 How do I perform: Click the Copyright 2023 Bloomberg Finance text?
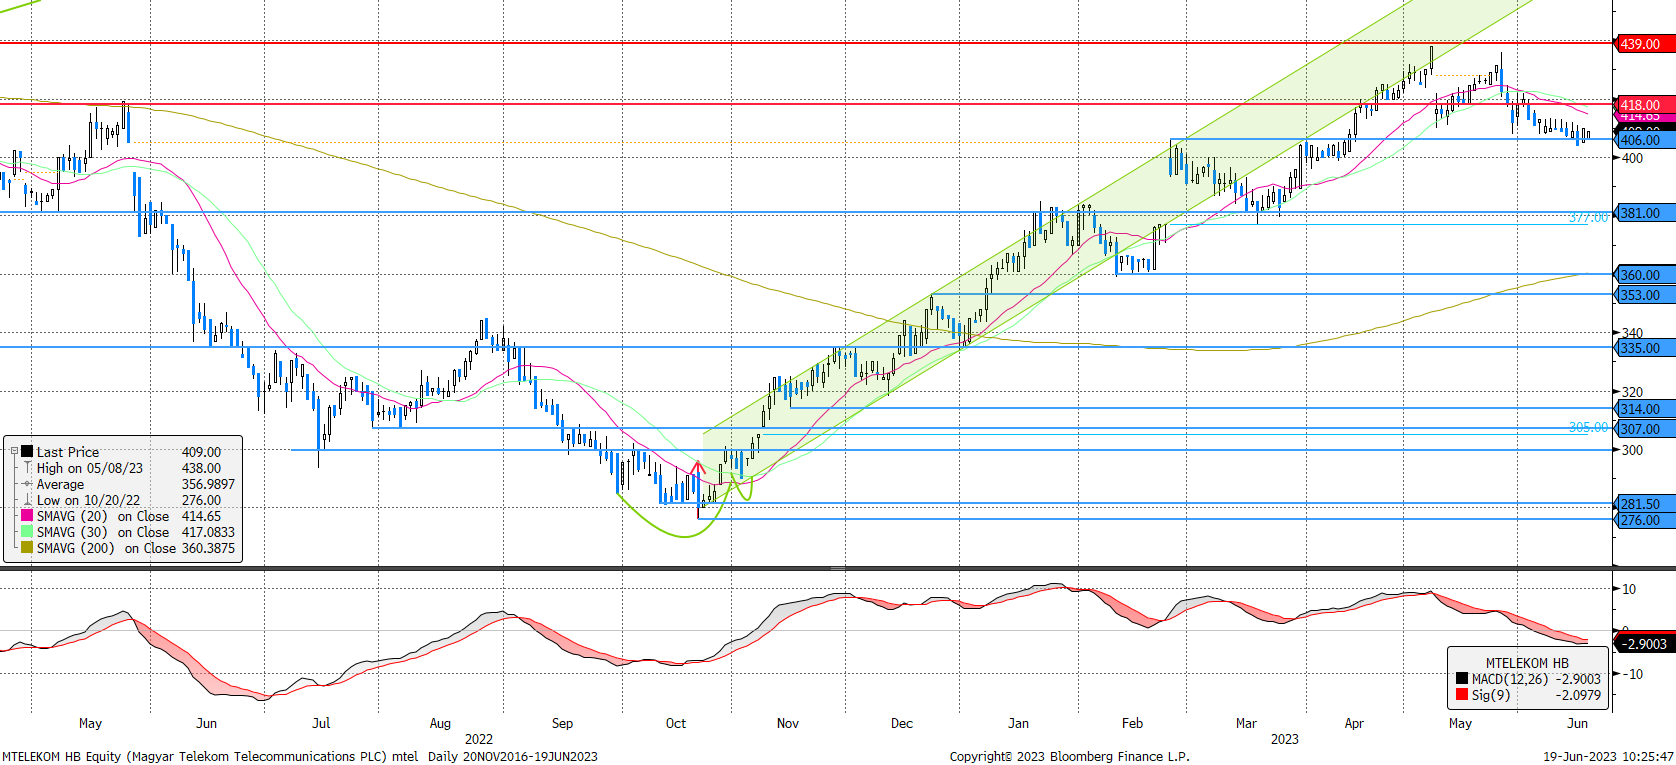1070,757
